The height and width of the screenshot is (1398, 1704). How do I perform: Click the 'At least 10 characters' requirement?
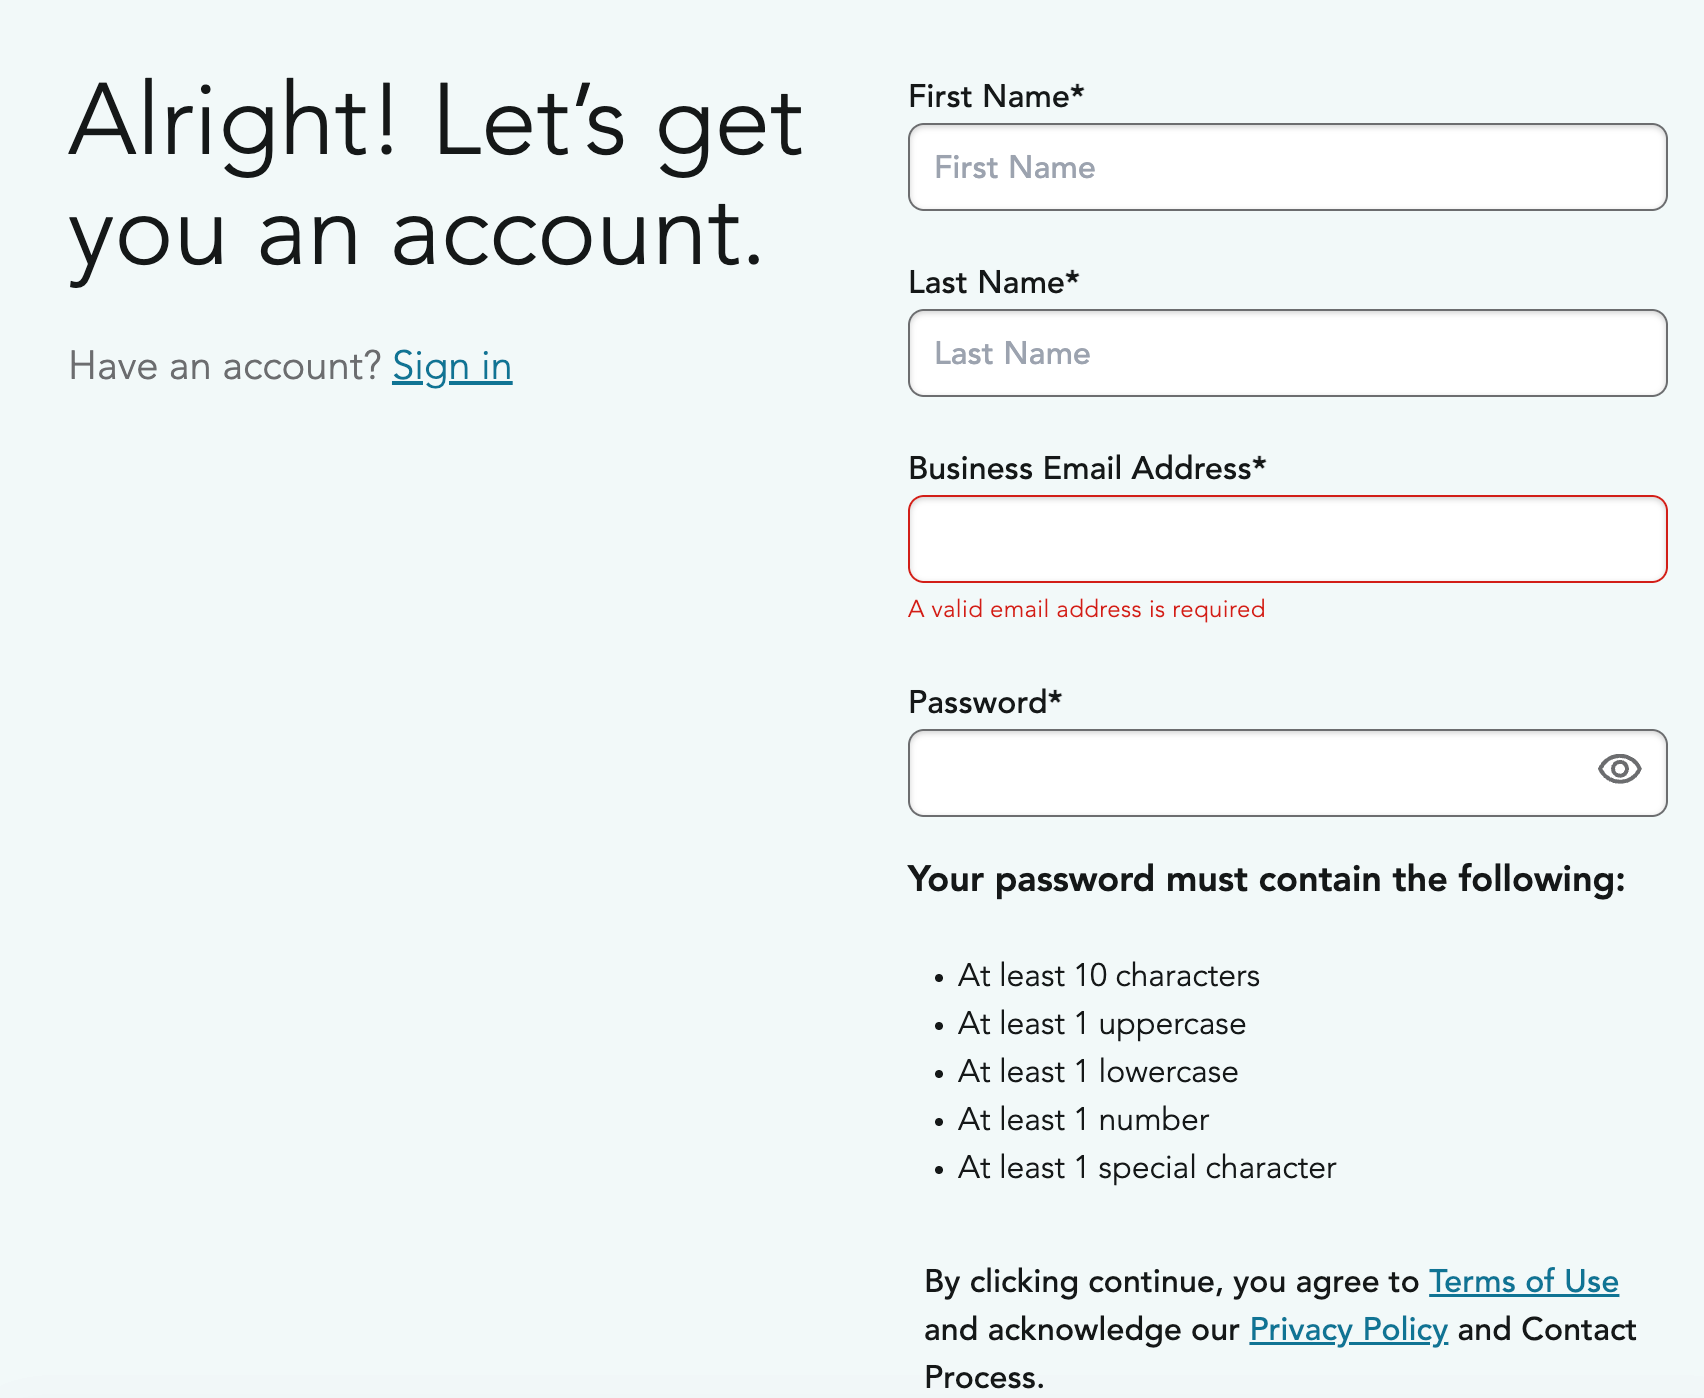coord(1108,975)
